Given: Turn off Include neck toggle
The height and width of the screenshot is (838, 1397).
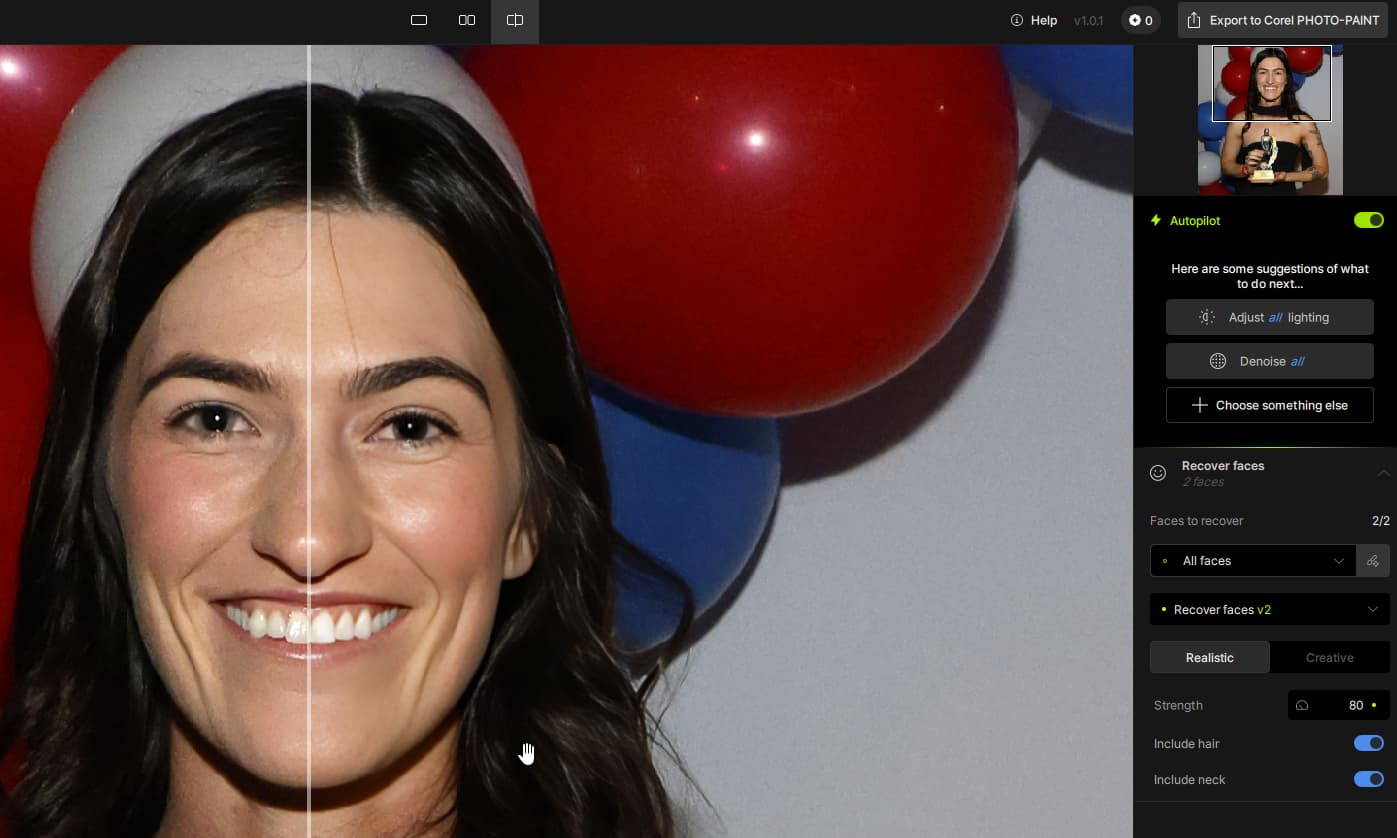Looking at the screenshot, I should pyautogui.click(x=1368, y=779).
